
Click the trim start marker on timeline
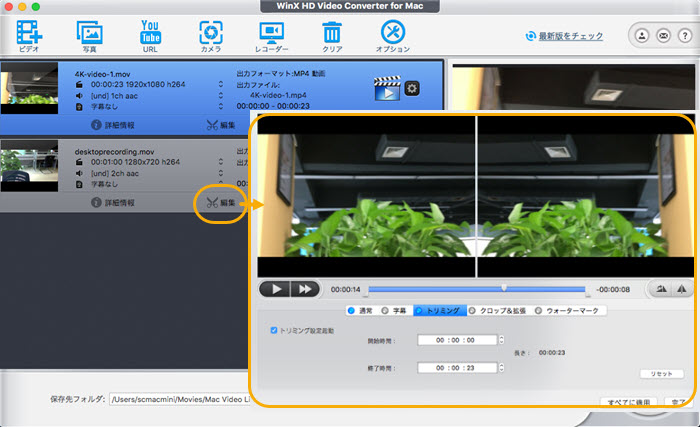point(366,293)
